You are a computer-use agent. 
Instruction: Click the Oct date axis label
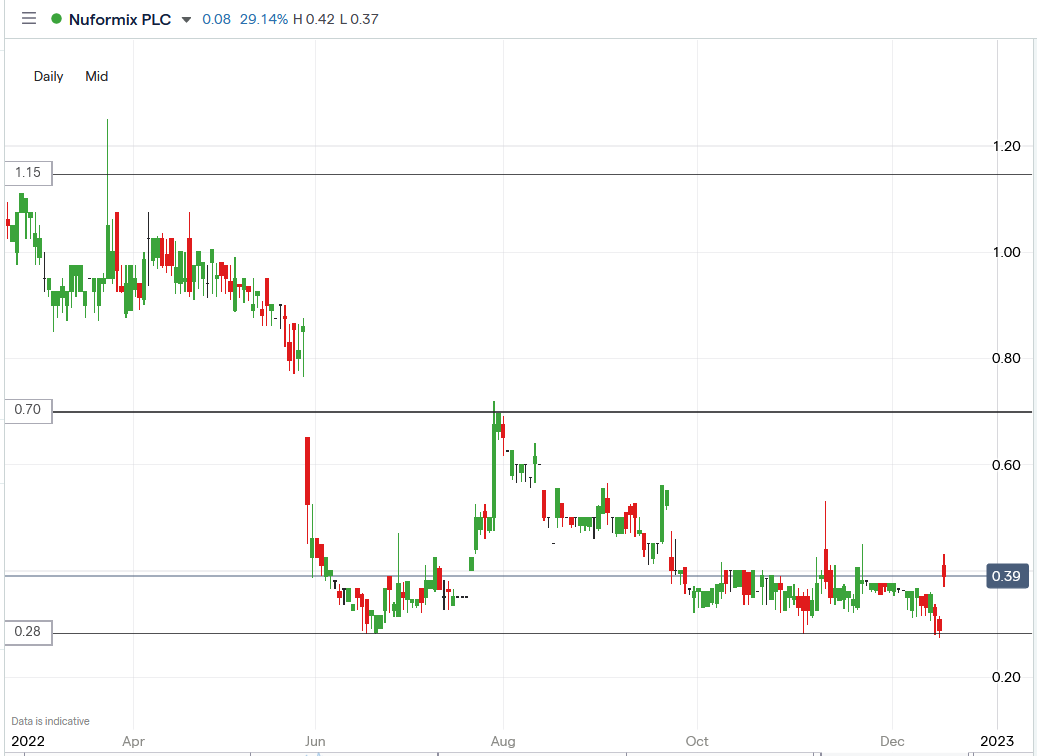coord(697,741)
